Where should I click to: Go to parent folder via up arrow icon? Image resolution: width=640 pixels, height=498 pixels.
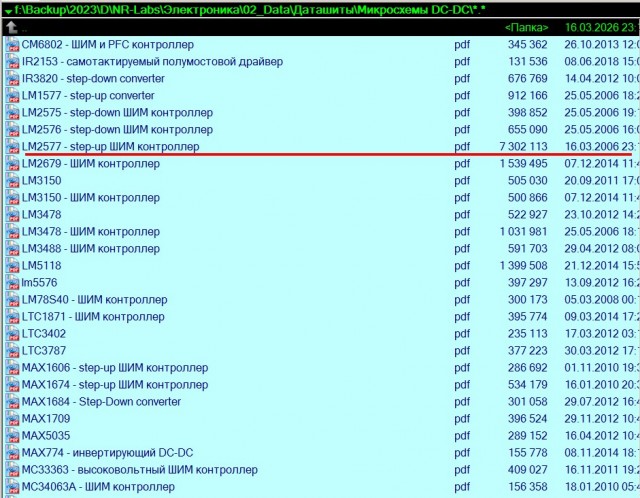pyautogui.click(x=11, y=27)
